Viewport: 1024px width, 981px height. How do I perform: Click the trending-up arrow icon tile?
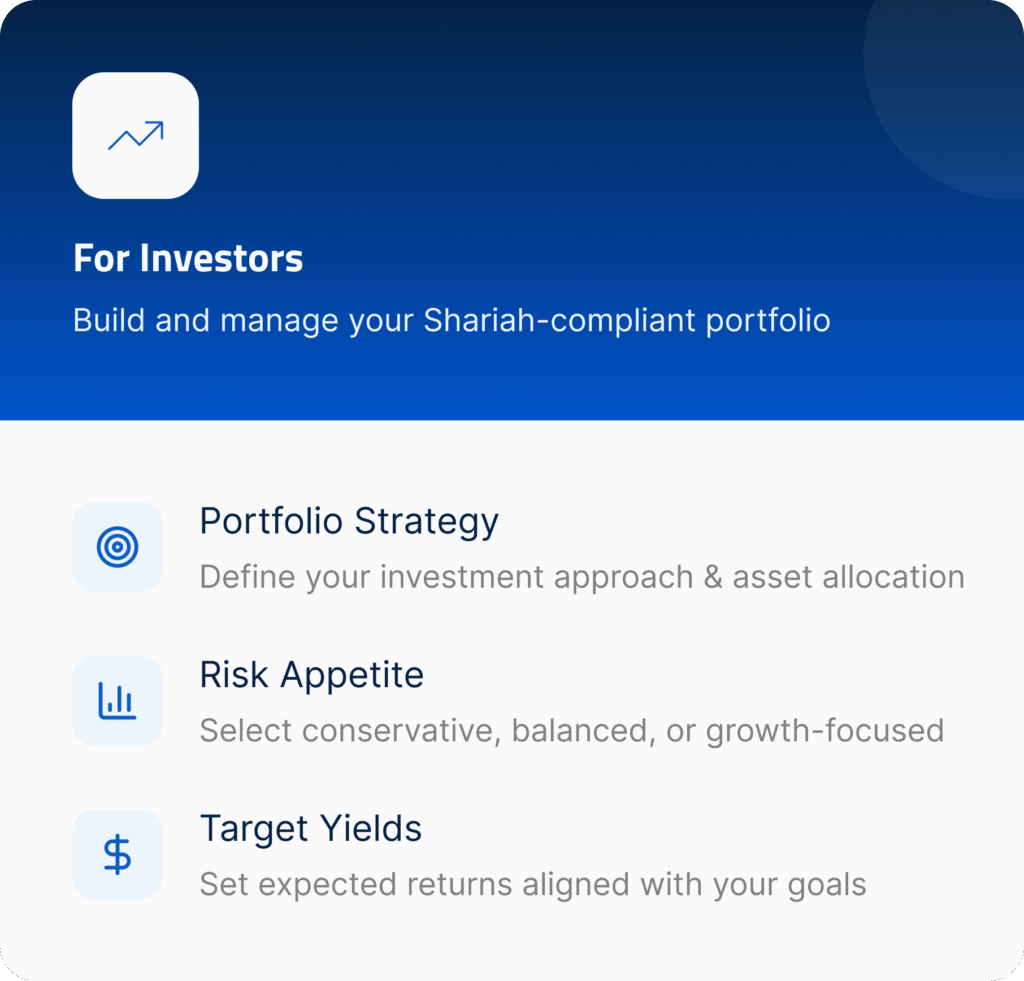click(x=135, y=136)
